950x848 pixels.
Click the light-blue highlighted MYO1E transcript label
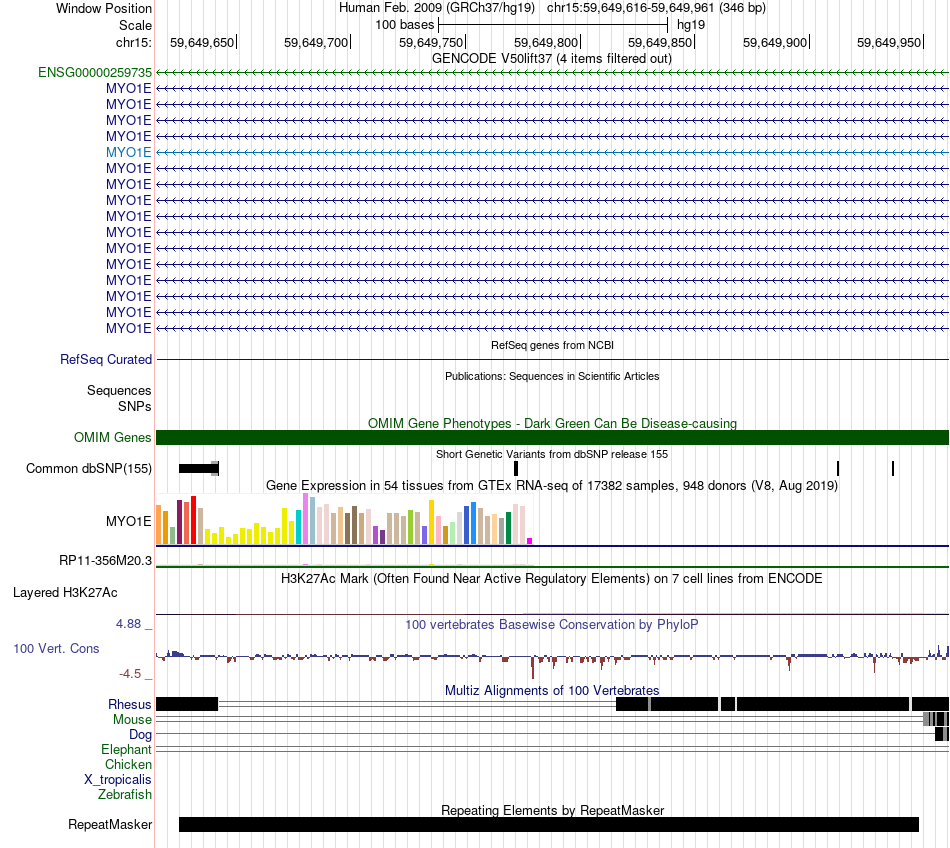(x=128, y=153)
